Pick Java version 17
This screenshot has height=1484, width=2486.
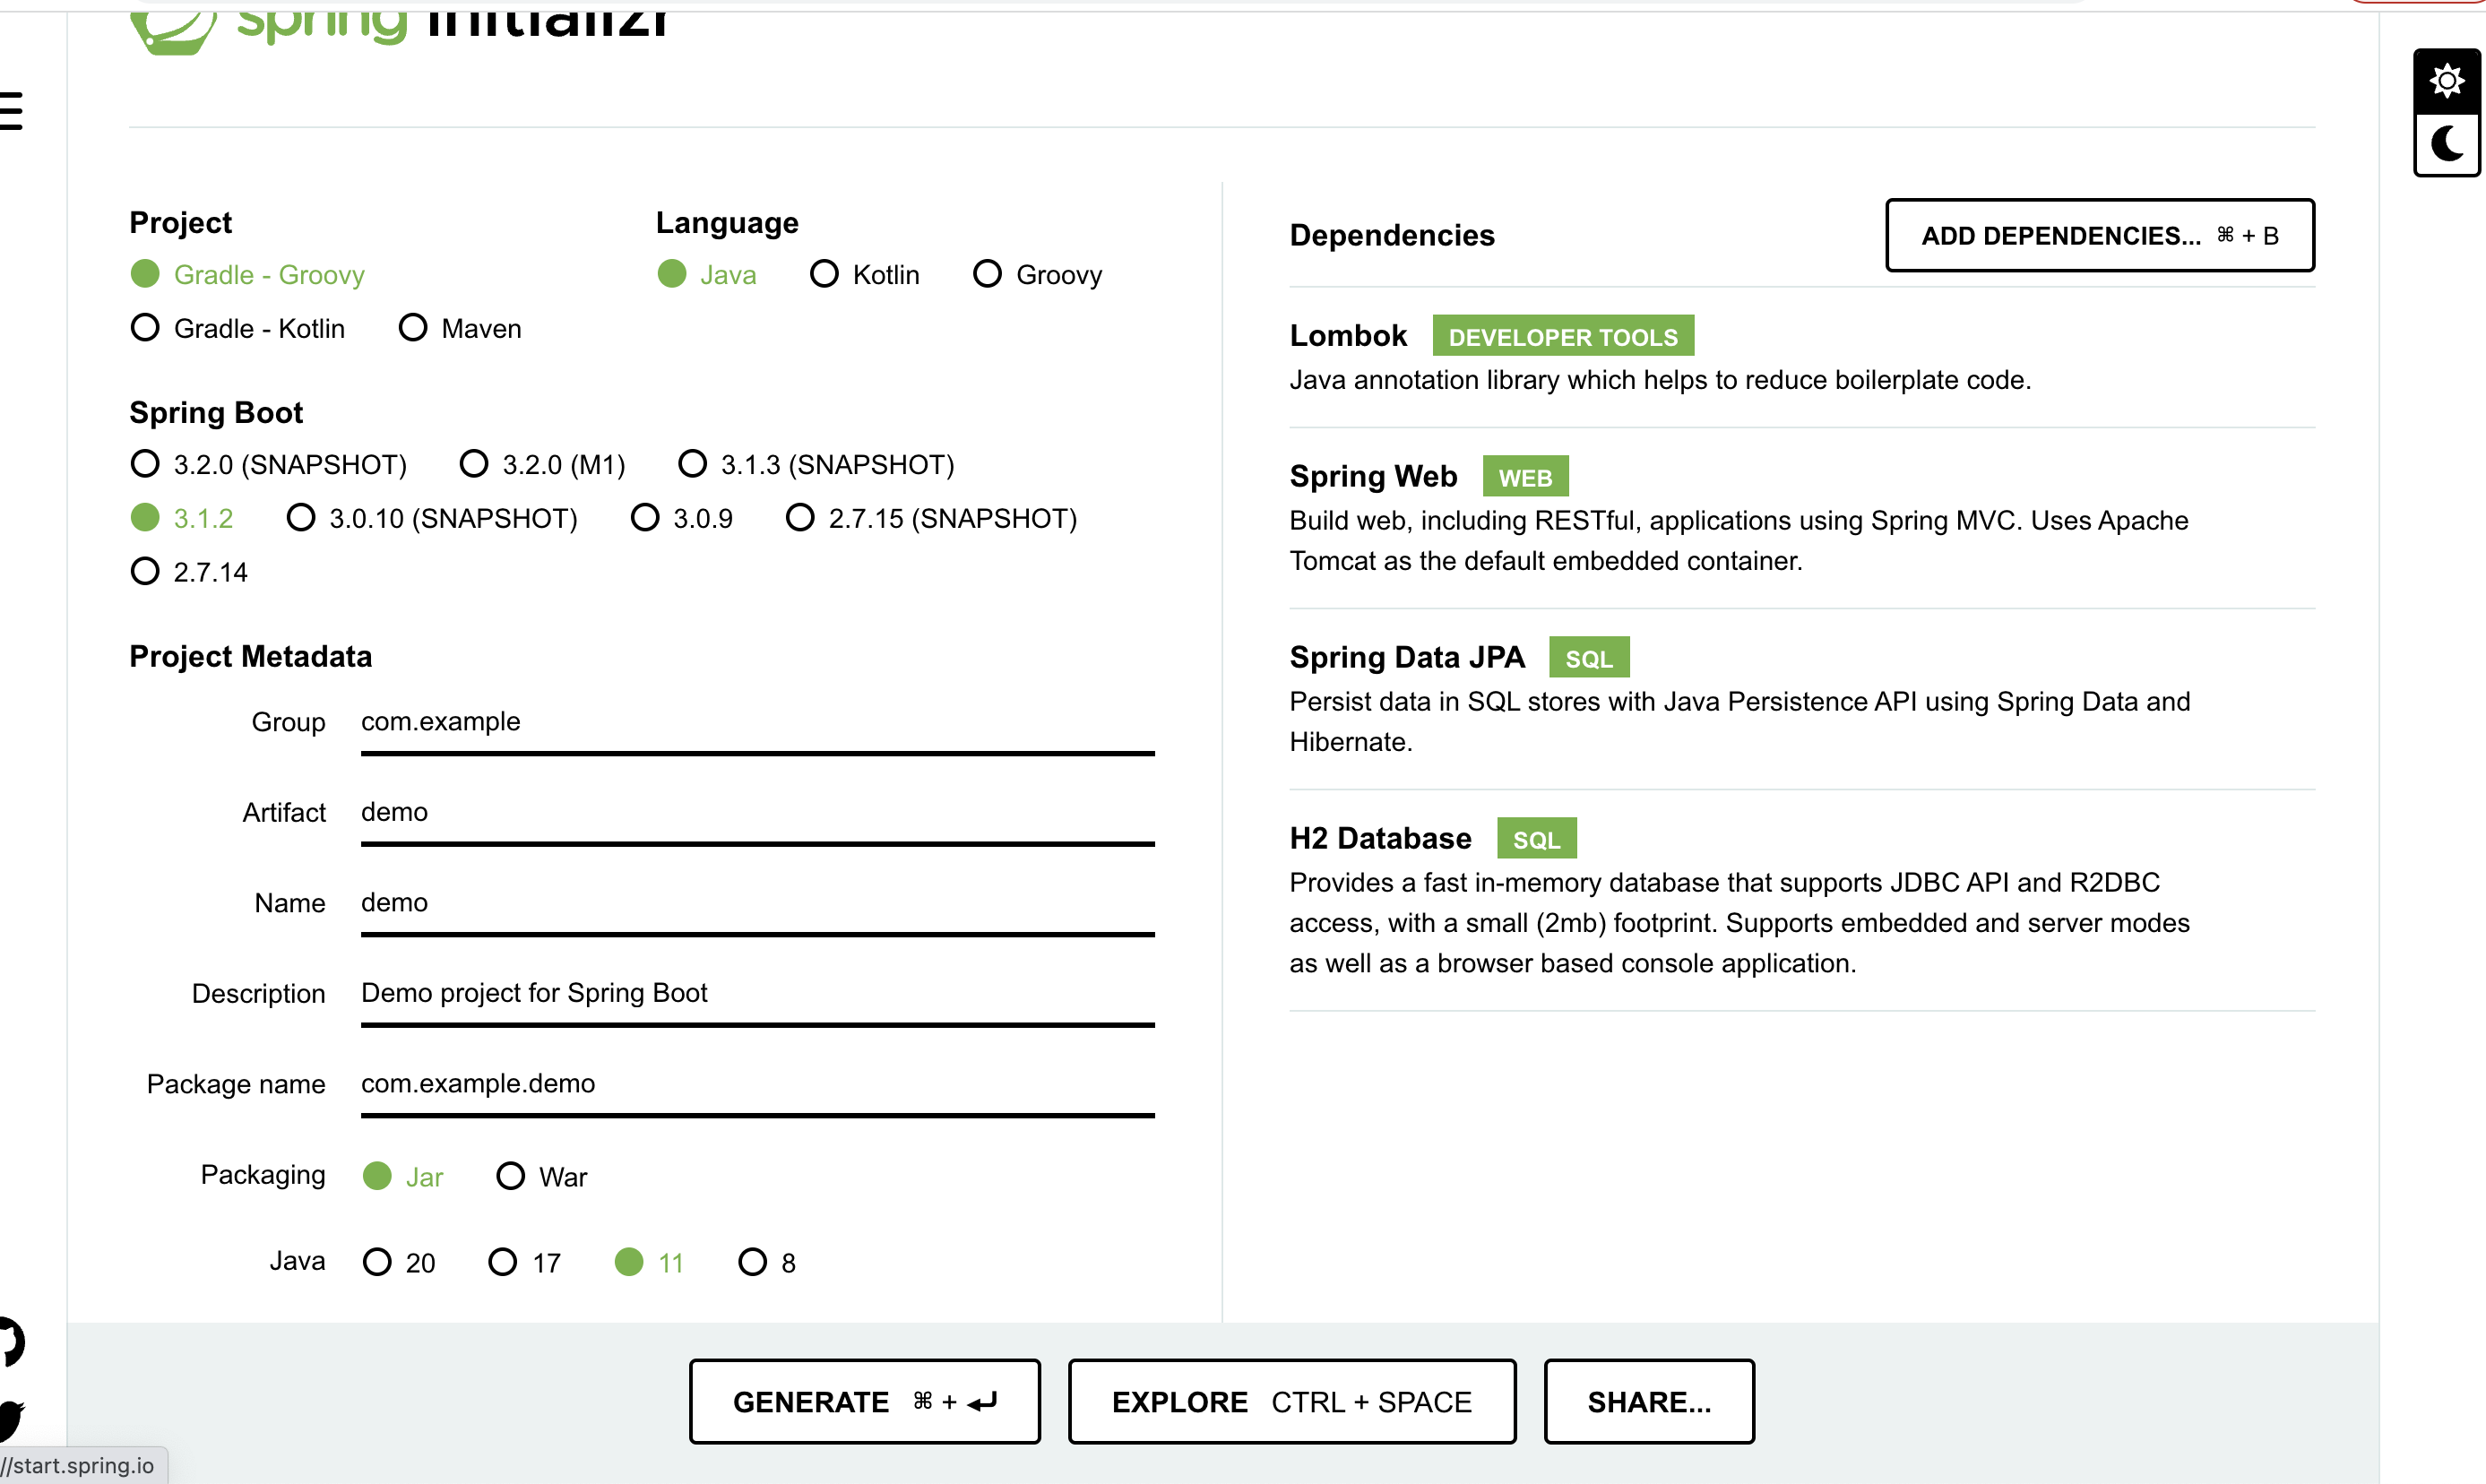pyautogui.click(x=525, y=1262)
